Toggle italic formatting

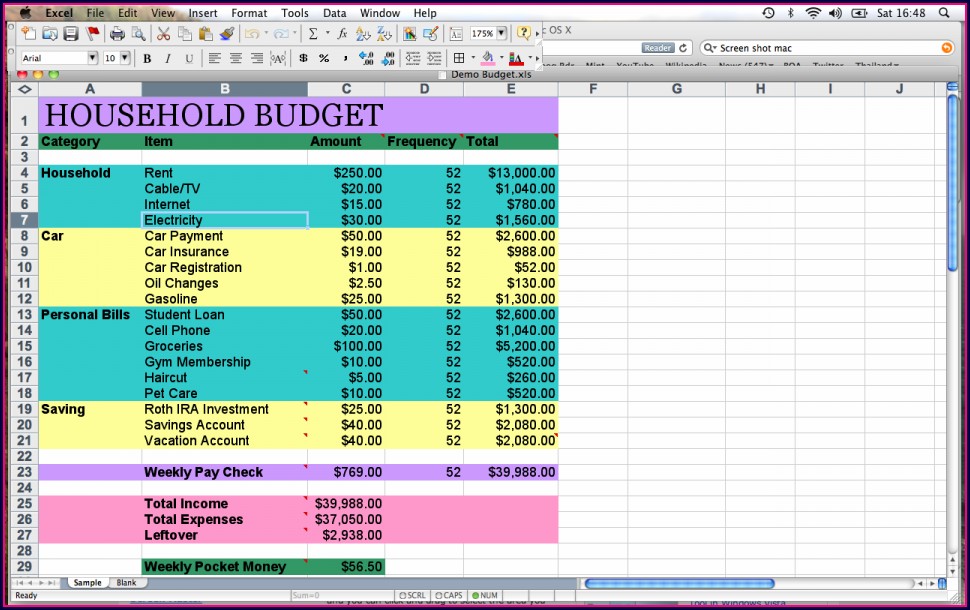pos(167,58)
